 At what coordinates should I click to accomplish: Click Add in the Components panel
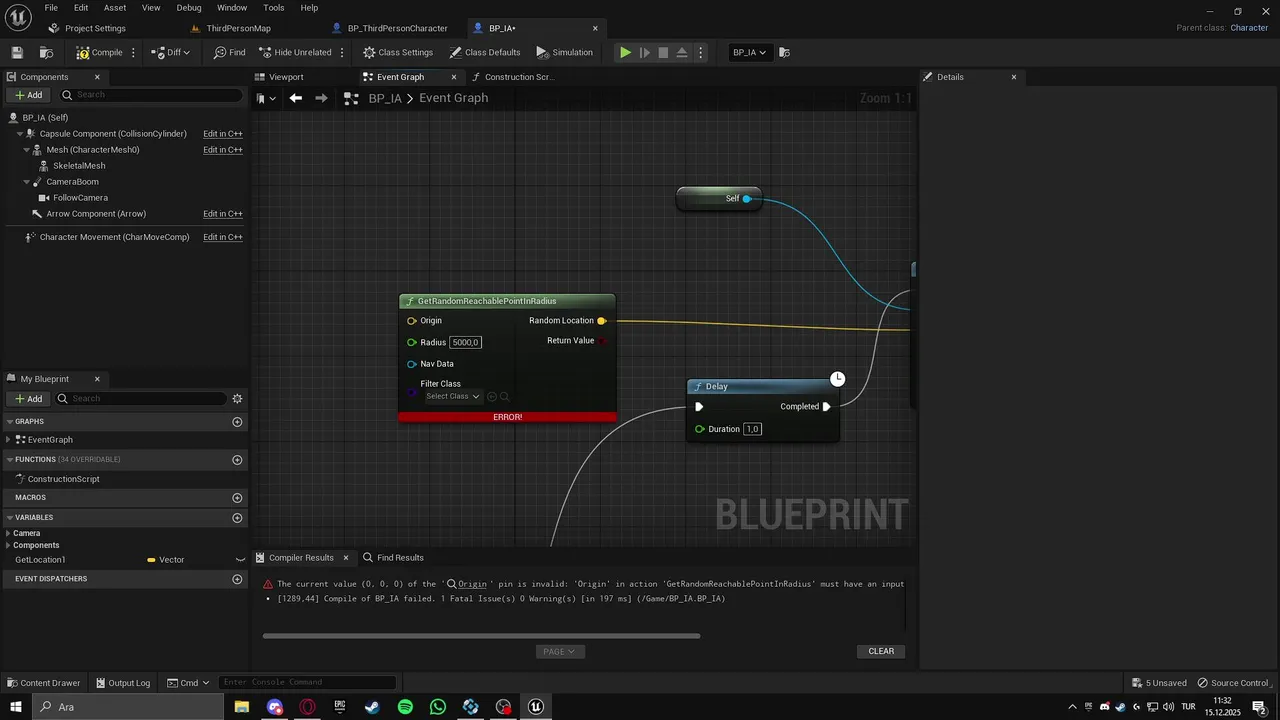pyautogui.click(x=29, y=95)
